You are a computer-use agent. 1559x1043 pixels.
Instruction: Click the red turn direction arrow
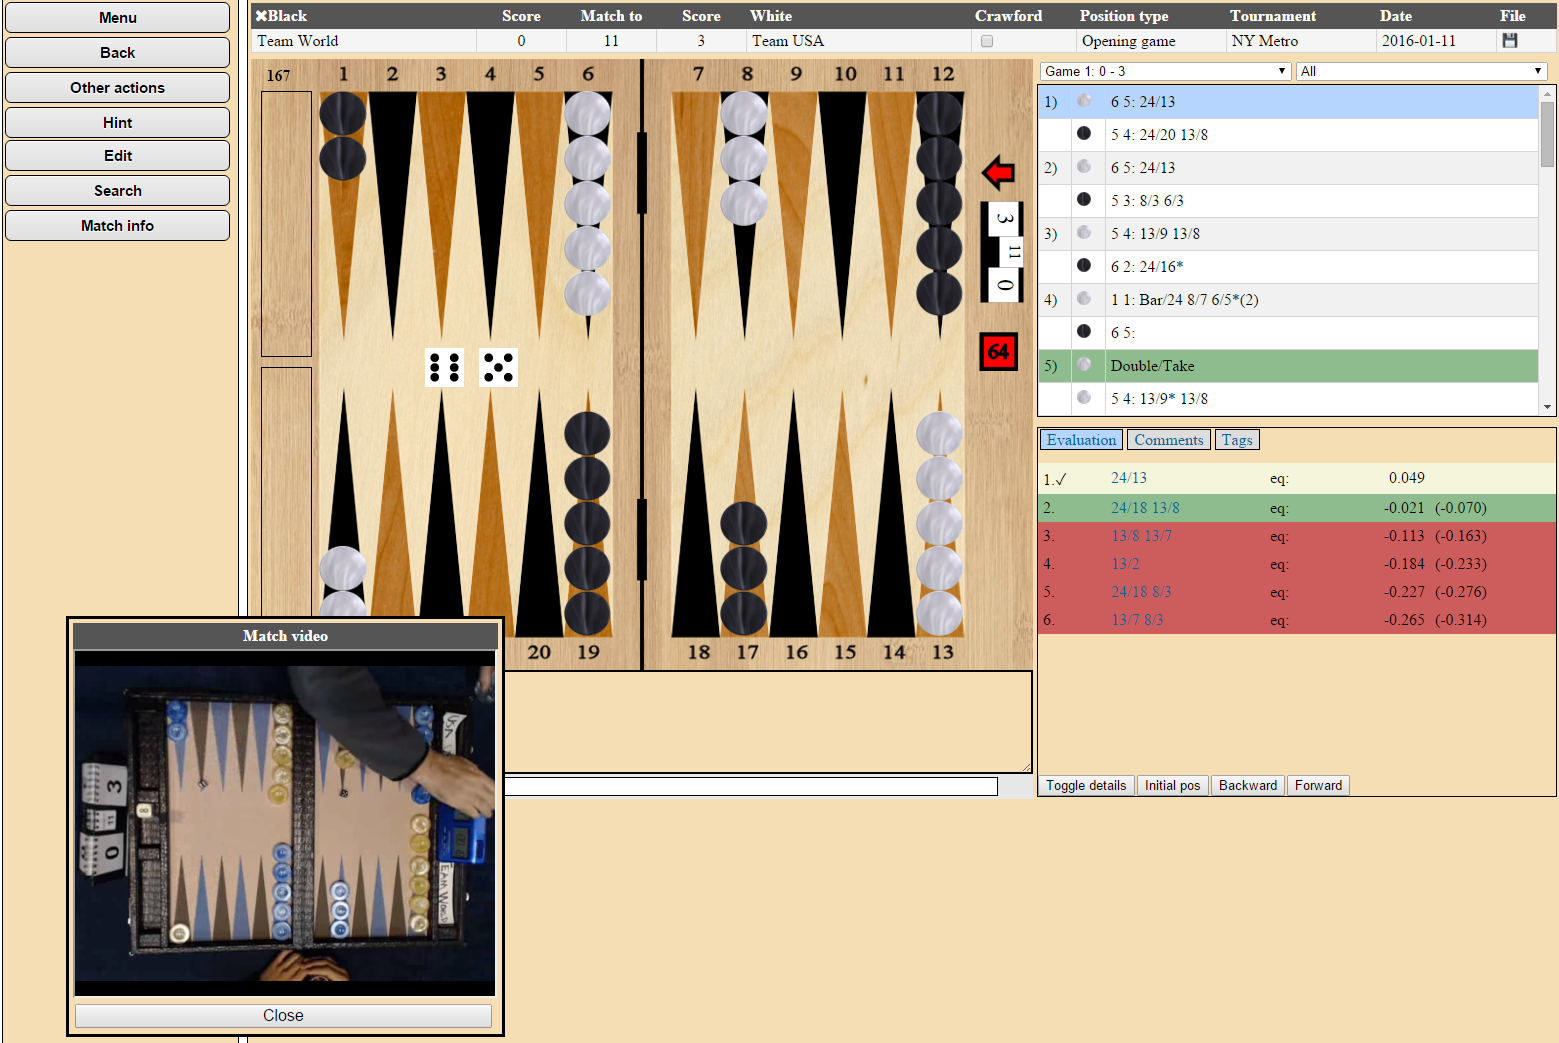click(997, 173)
